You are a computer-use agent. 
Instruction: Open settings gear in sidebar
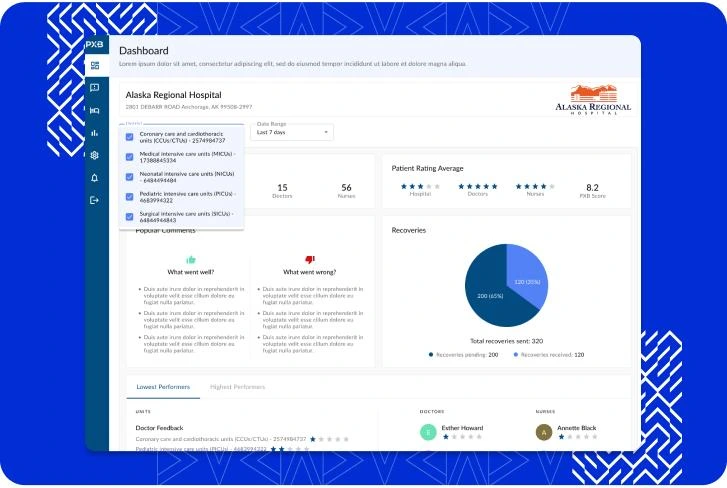[95, 155]
